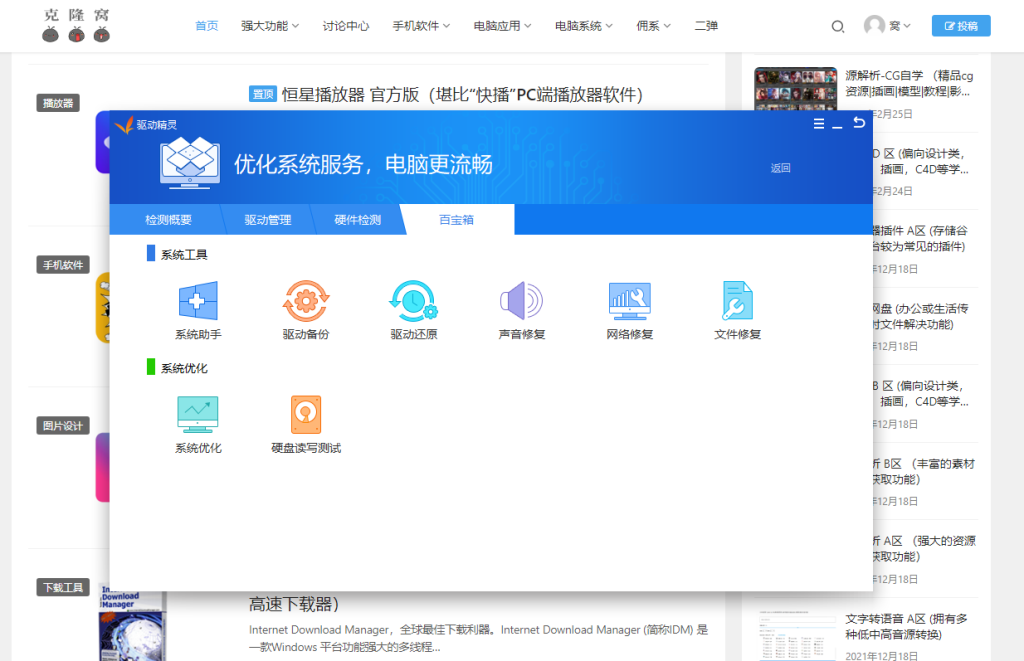Open the 源解析-CG自学 sidebar thumbnail
Viewport: 1024px width, 661px height.
click(795, 88)
